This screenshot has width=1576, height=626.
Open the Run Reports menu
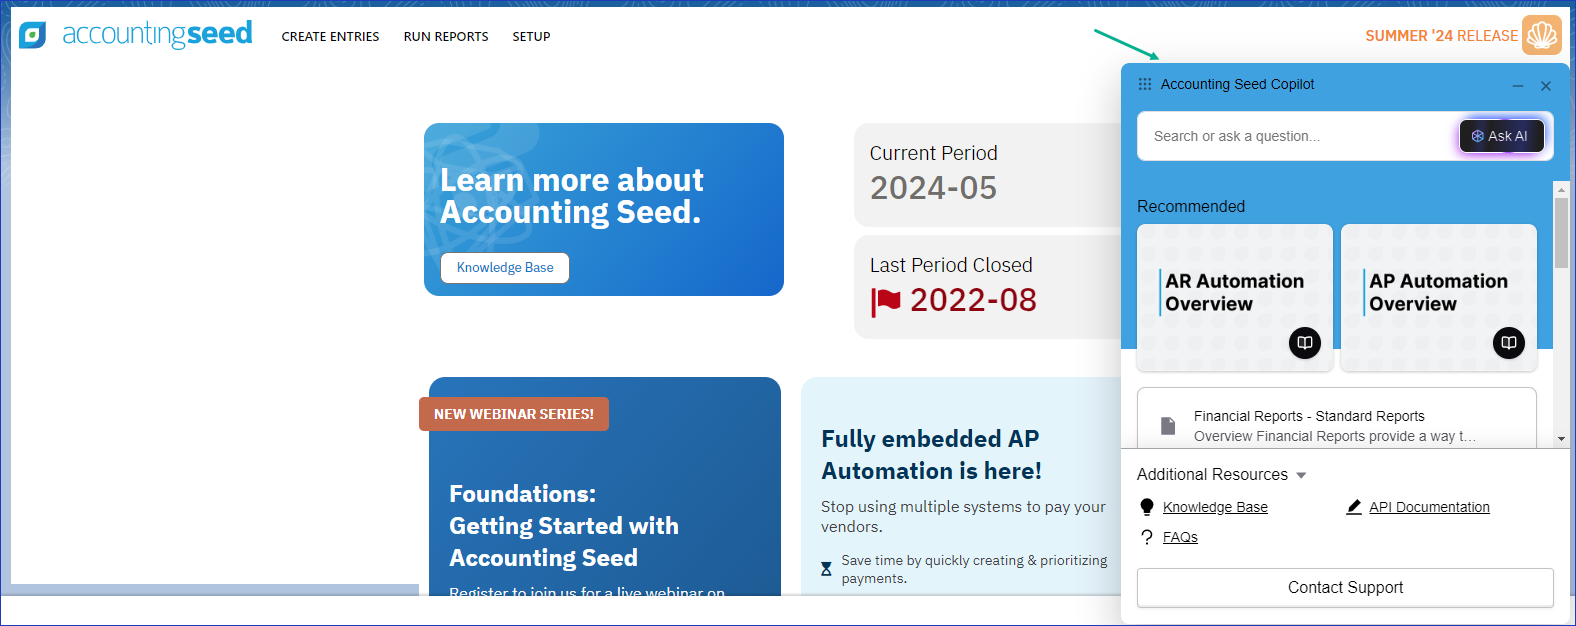(446, 37)
